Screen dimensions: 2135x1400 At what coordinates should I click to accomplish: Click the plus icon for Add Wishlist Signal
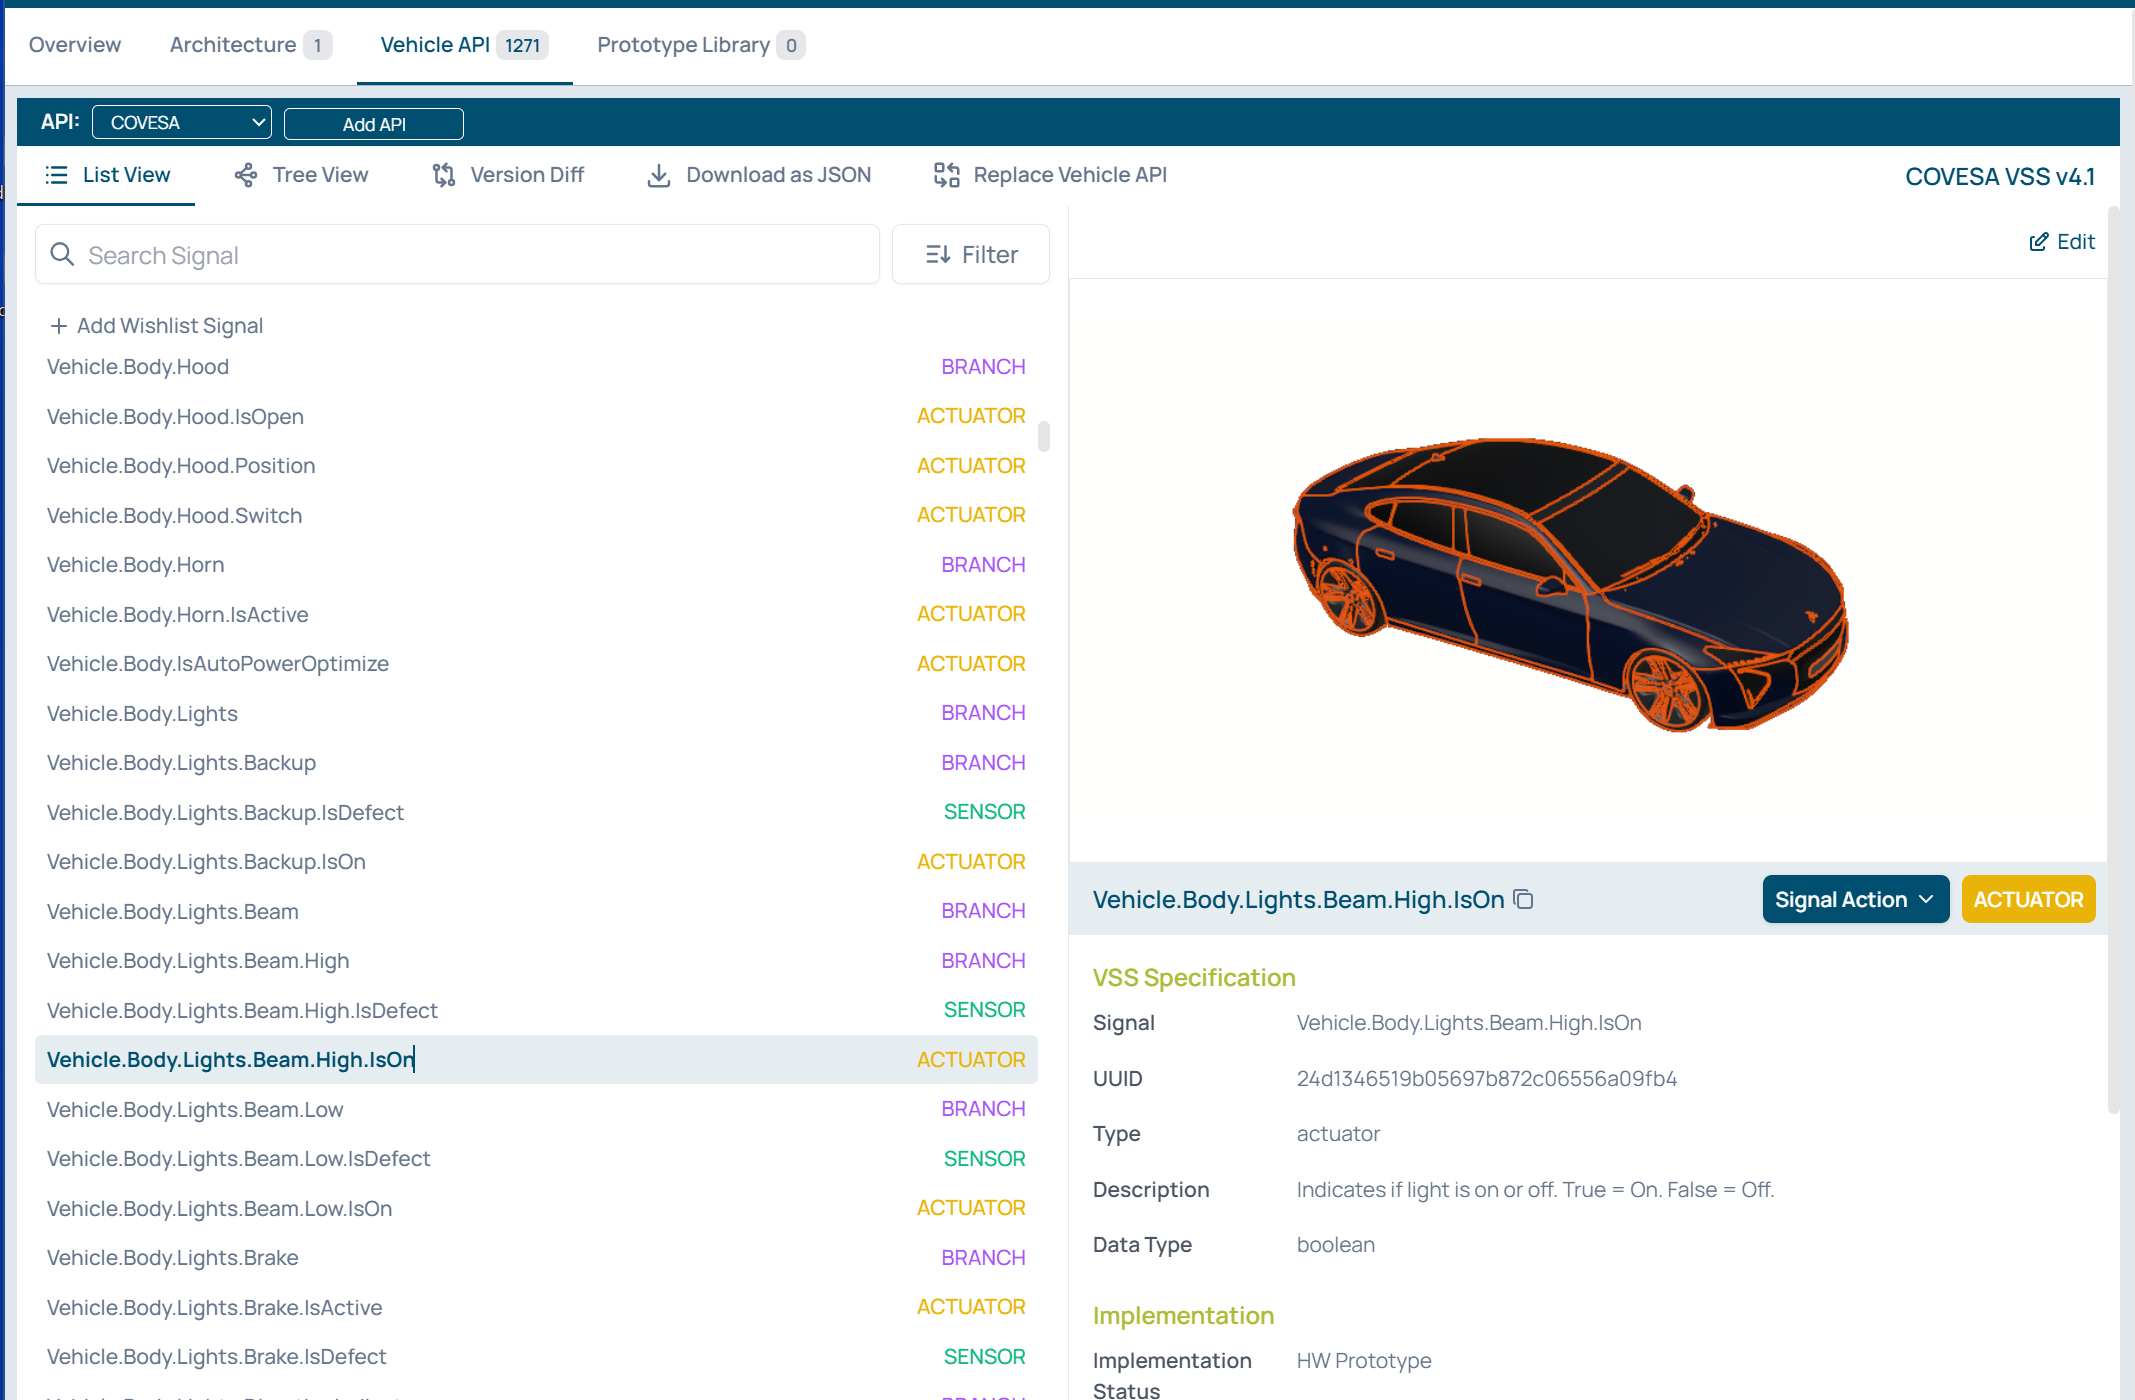[59, 326]
